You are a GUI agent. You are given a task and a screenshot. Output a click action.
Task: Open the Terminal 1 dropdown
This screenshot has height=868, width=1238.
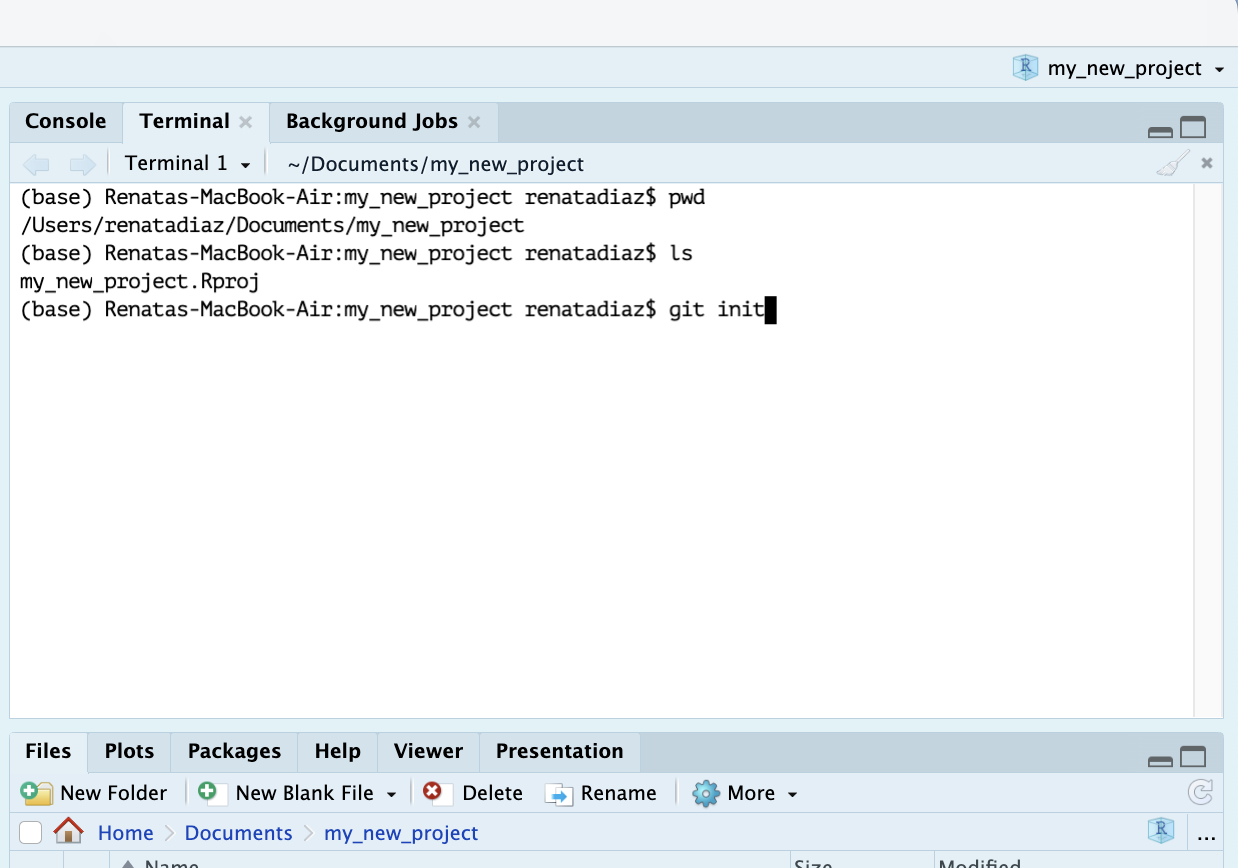[187, 164]
